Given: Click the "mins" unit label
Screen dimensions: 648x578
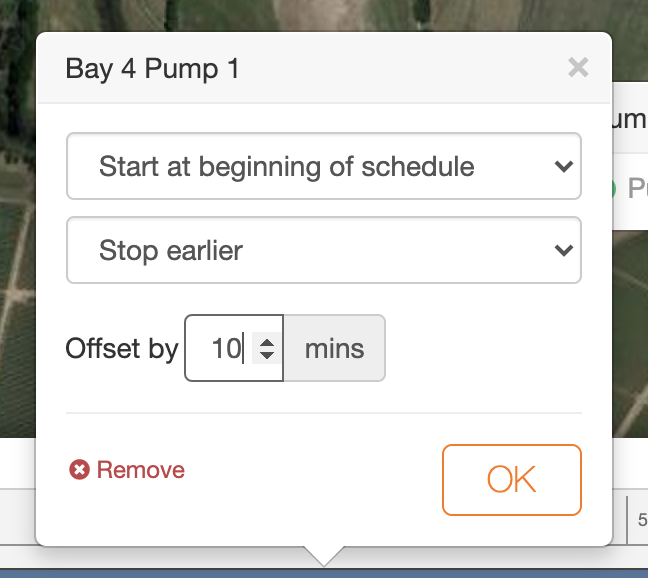Looking at the screenshot, I should 334,349.
